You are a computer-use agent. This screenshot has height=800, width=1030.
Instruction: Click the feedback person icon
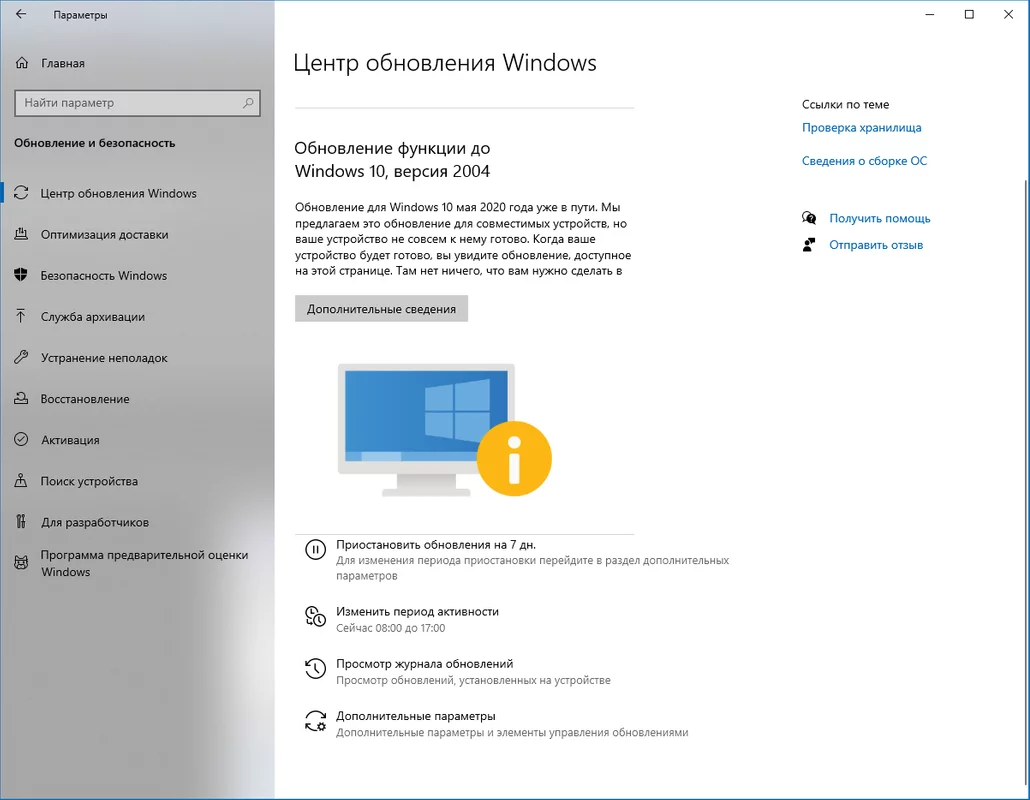(809, 245)
